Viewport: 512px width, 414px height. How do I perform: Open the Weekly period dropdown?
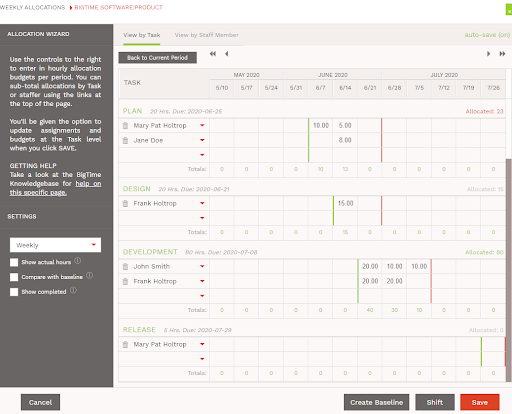pos(55,245)
